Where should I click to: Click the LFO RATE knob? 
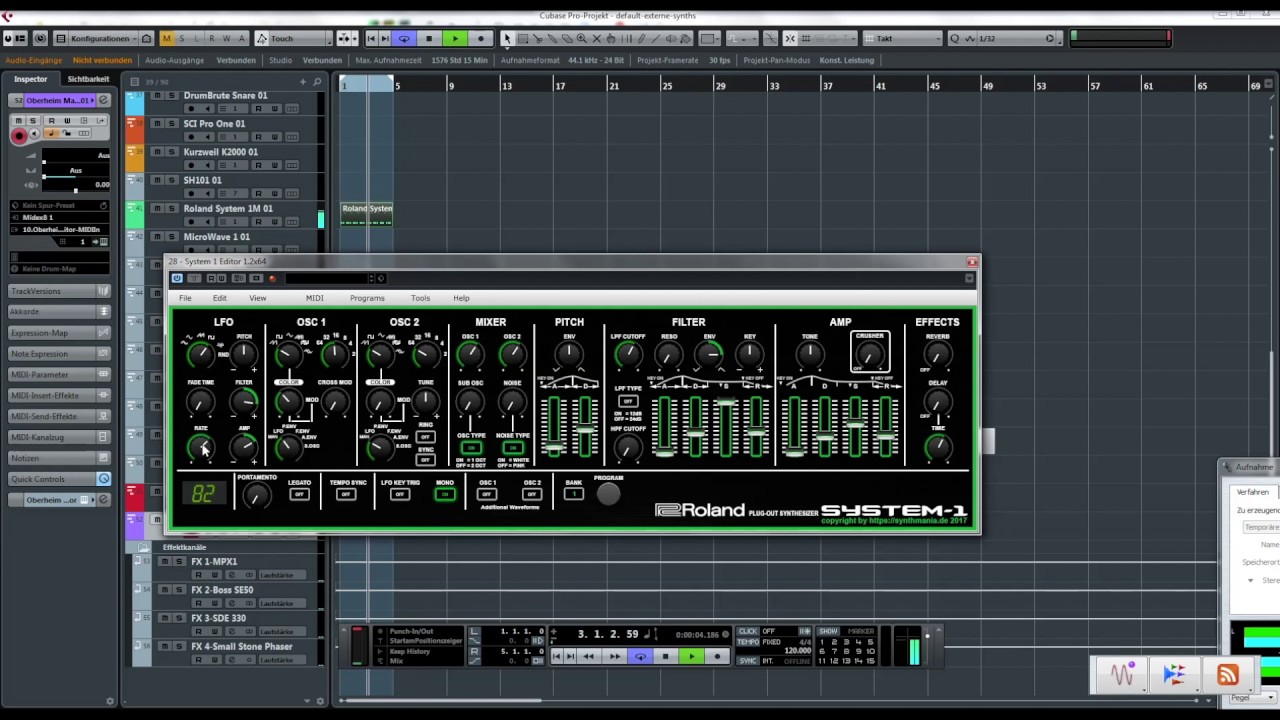coord(201,448)
